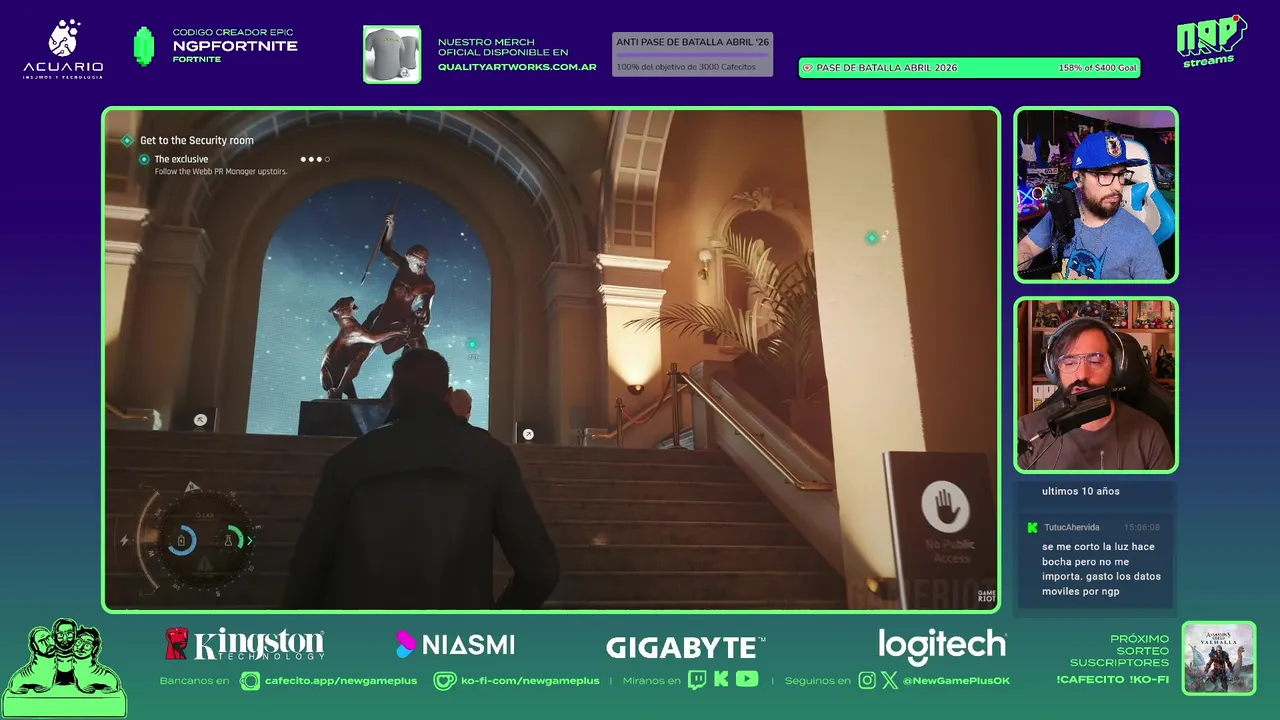The width and height of the screenshot is (1280, 720).
Task: Click the Pase de Batalla Abril 2026 goal bar
Action: click(x=969, y=68)
